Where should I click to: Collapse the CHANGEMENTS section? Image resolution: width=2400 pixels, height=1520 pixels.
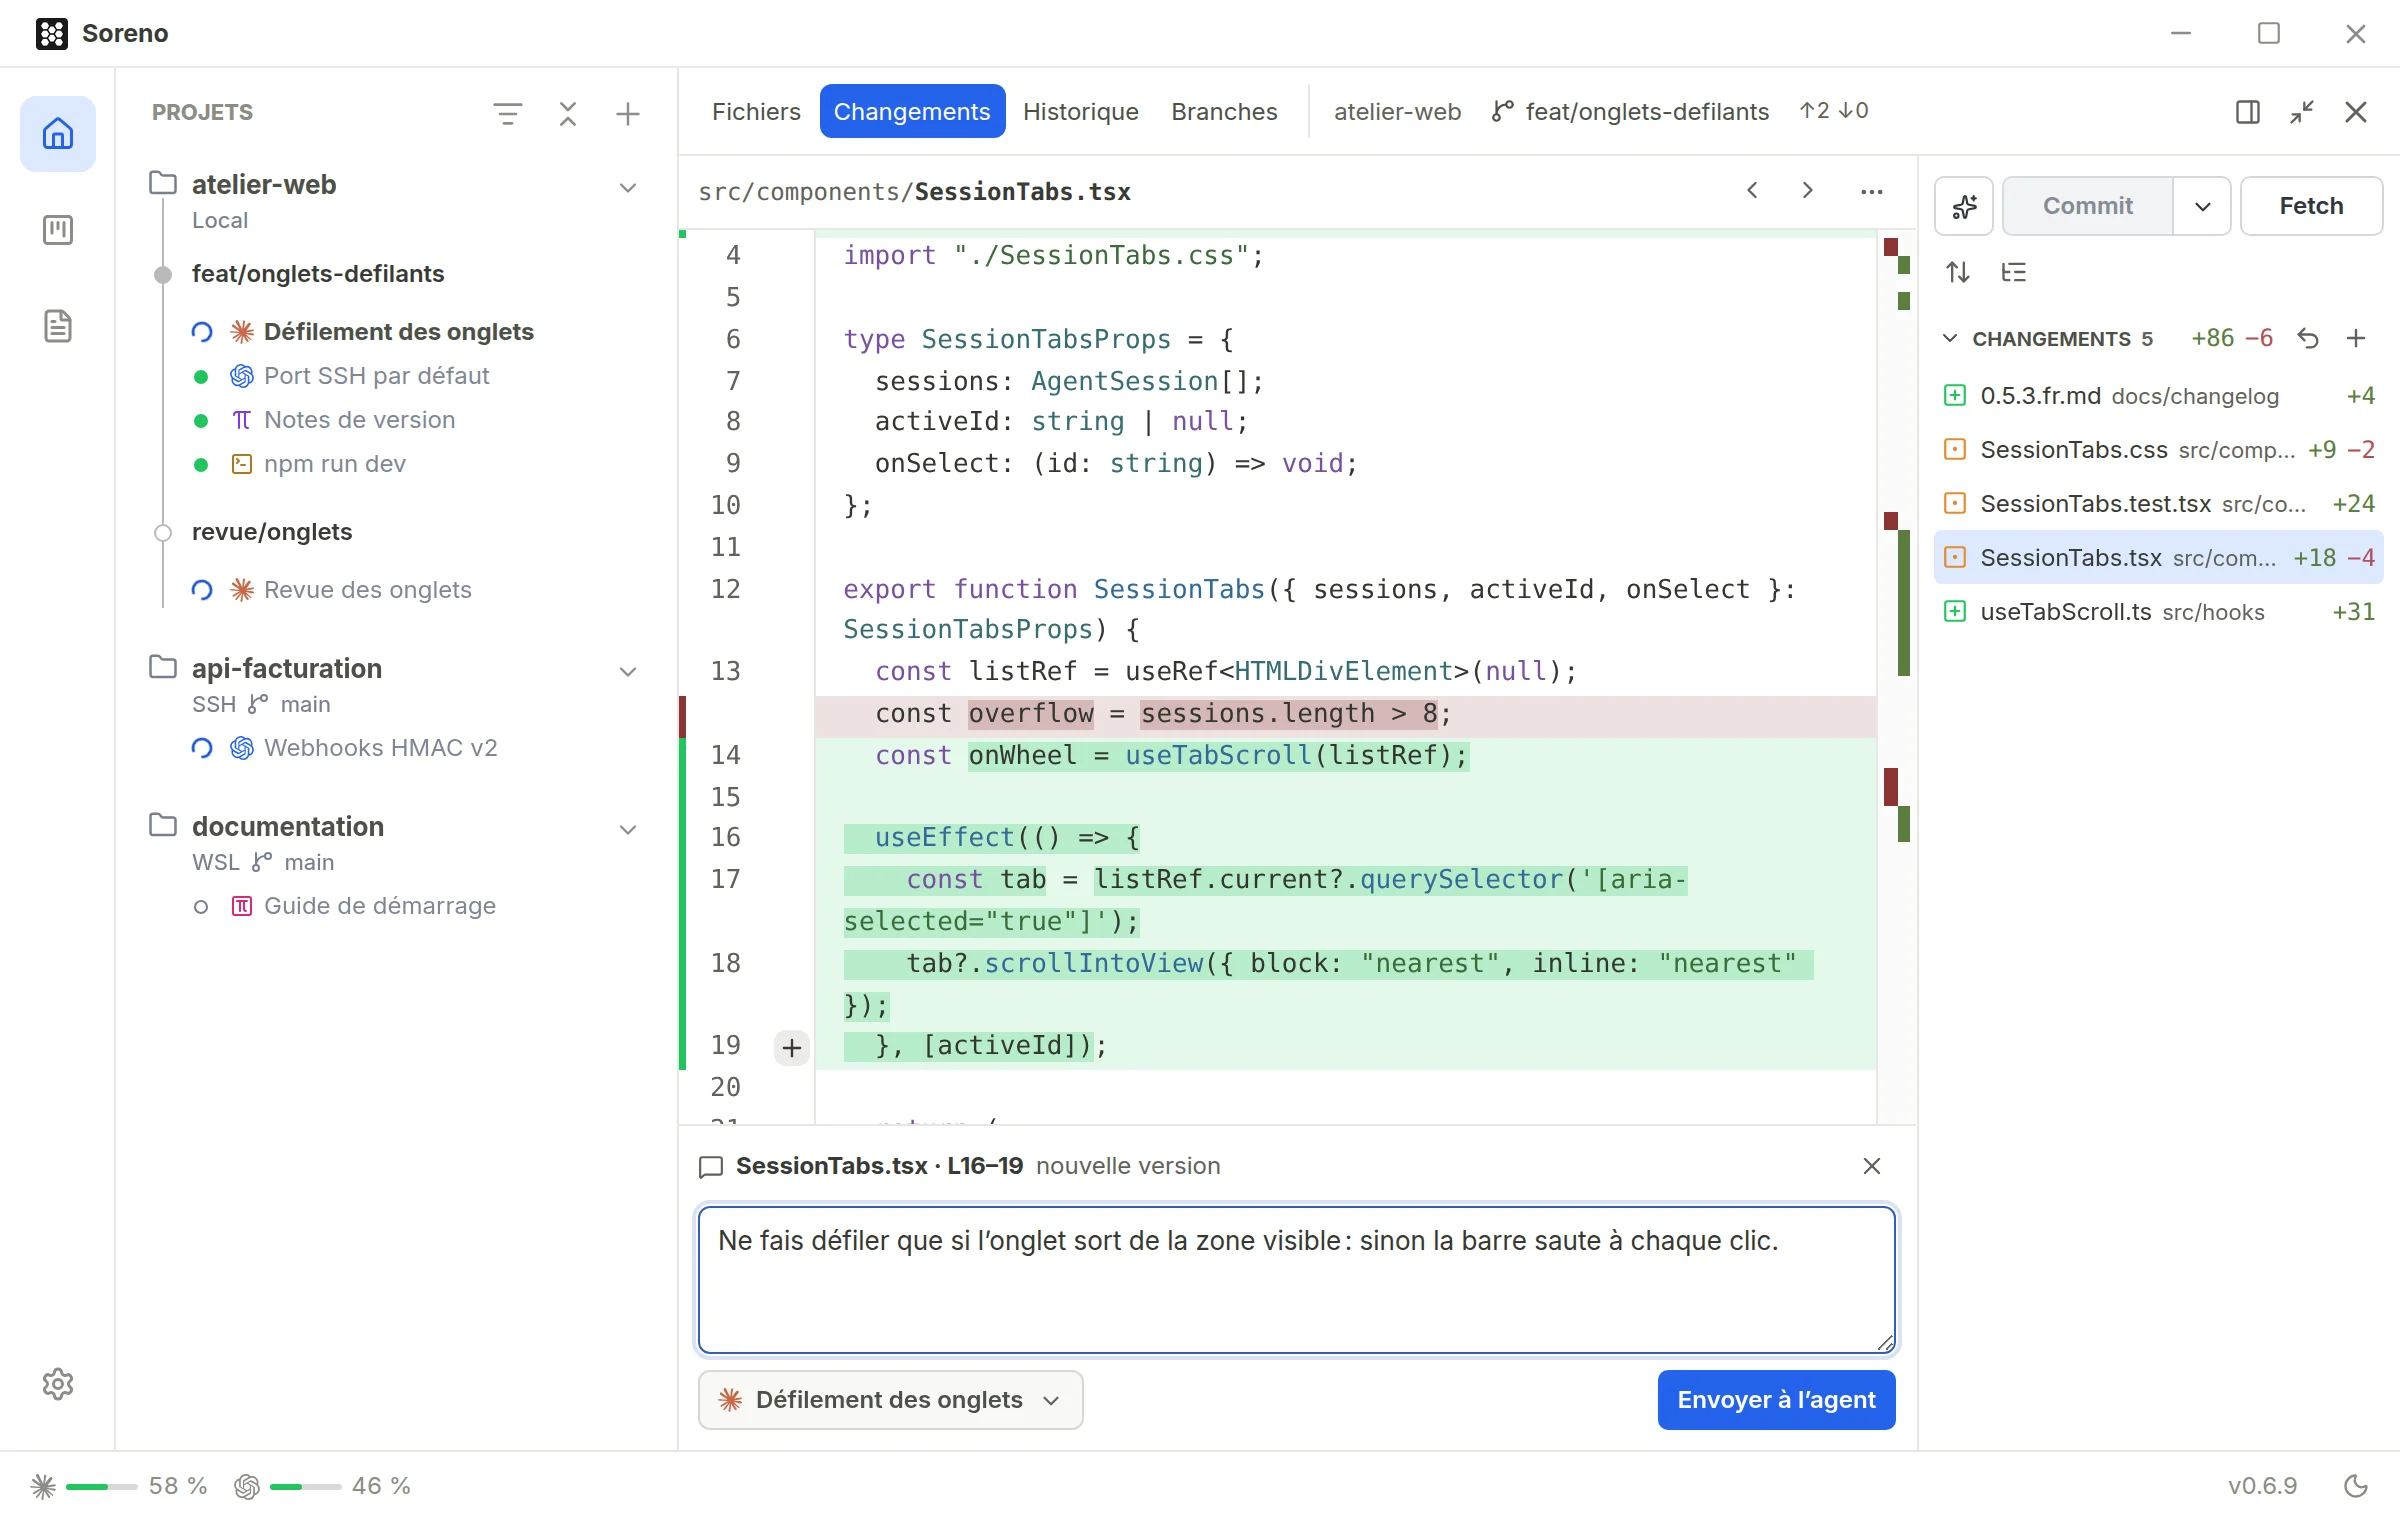click(x=1950, y=338)
